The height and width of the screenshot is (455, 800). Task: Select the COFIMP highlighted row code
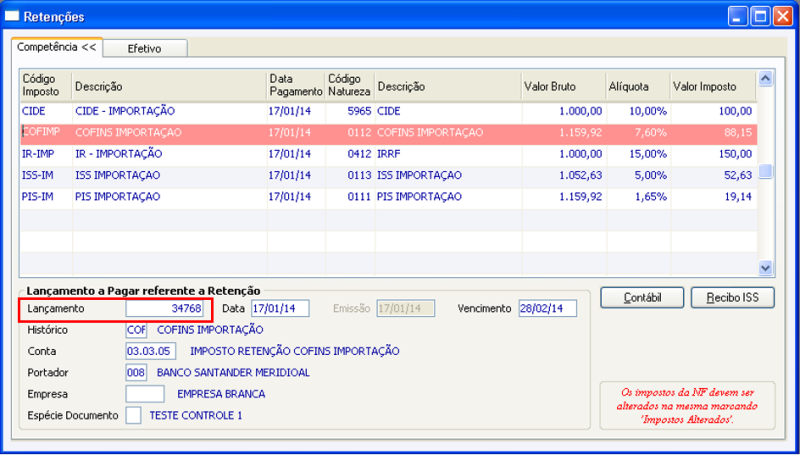pyautogui.click(x=46, y=133)
